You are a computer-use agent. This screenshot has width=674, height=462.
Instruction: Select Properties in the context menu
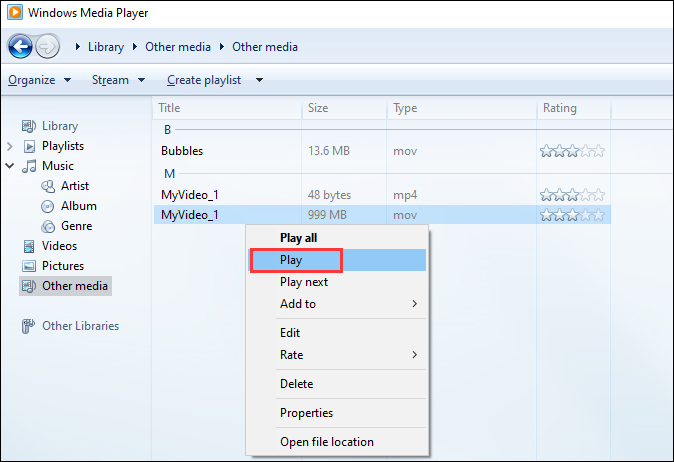[x=306, y=413]
